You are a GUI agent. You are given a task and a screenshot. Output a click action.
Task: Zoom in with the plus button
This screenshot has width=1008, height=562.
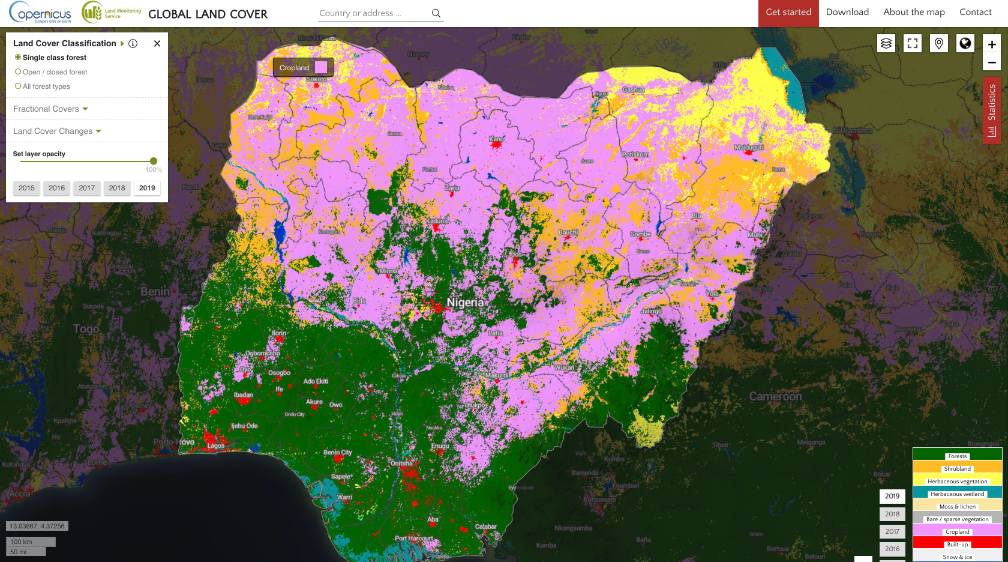click(x=992, y=44)
